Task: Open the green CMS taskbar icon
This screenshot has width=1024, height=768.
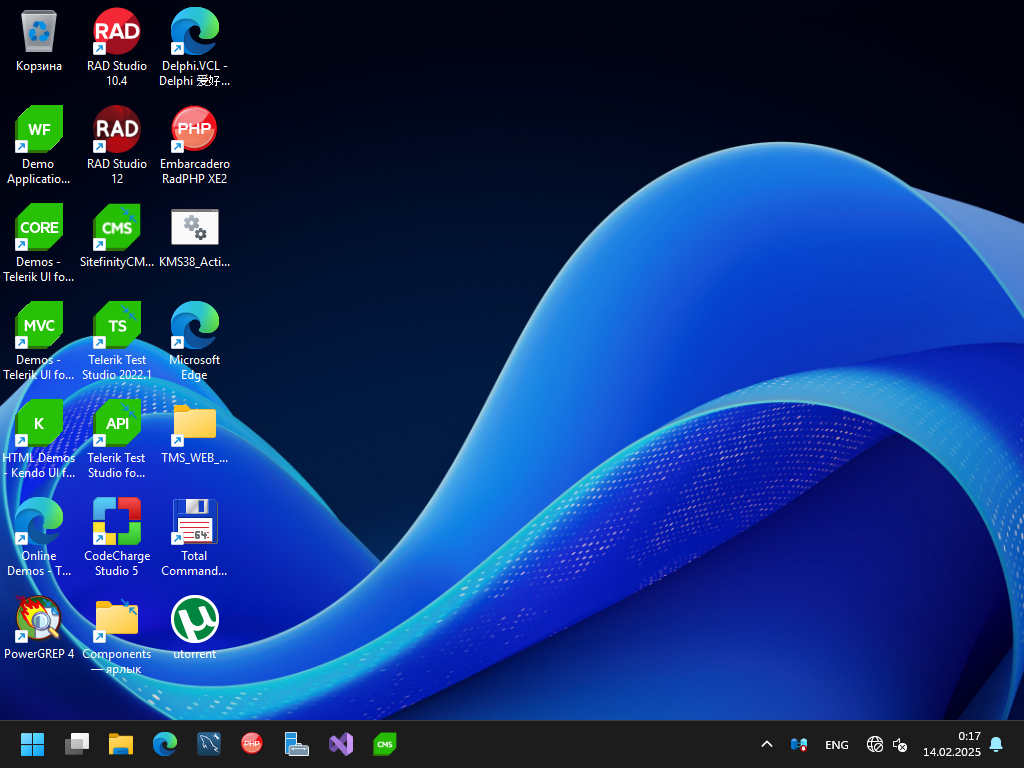Action: click(385, 744)
